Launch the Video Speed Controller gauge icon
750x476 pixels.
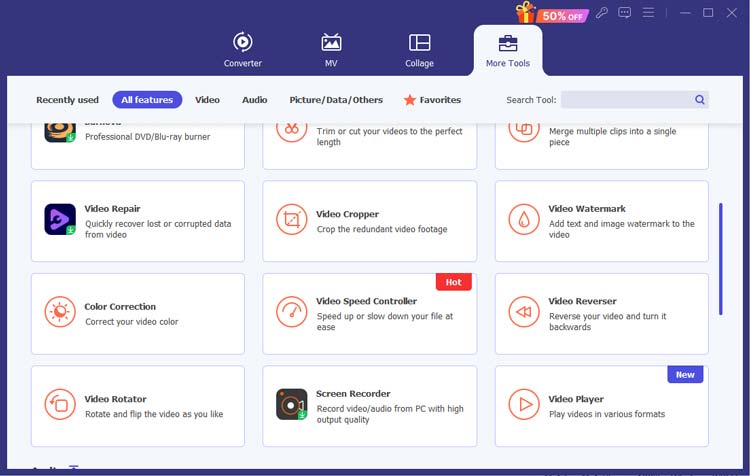pos(292,313)
